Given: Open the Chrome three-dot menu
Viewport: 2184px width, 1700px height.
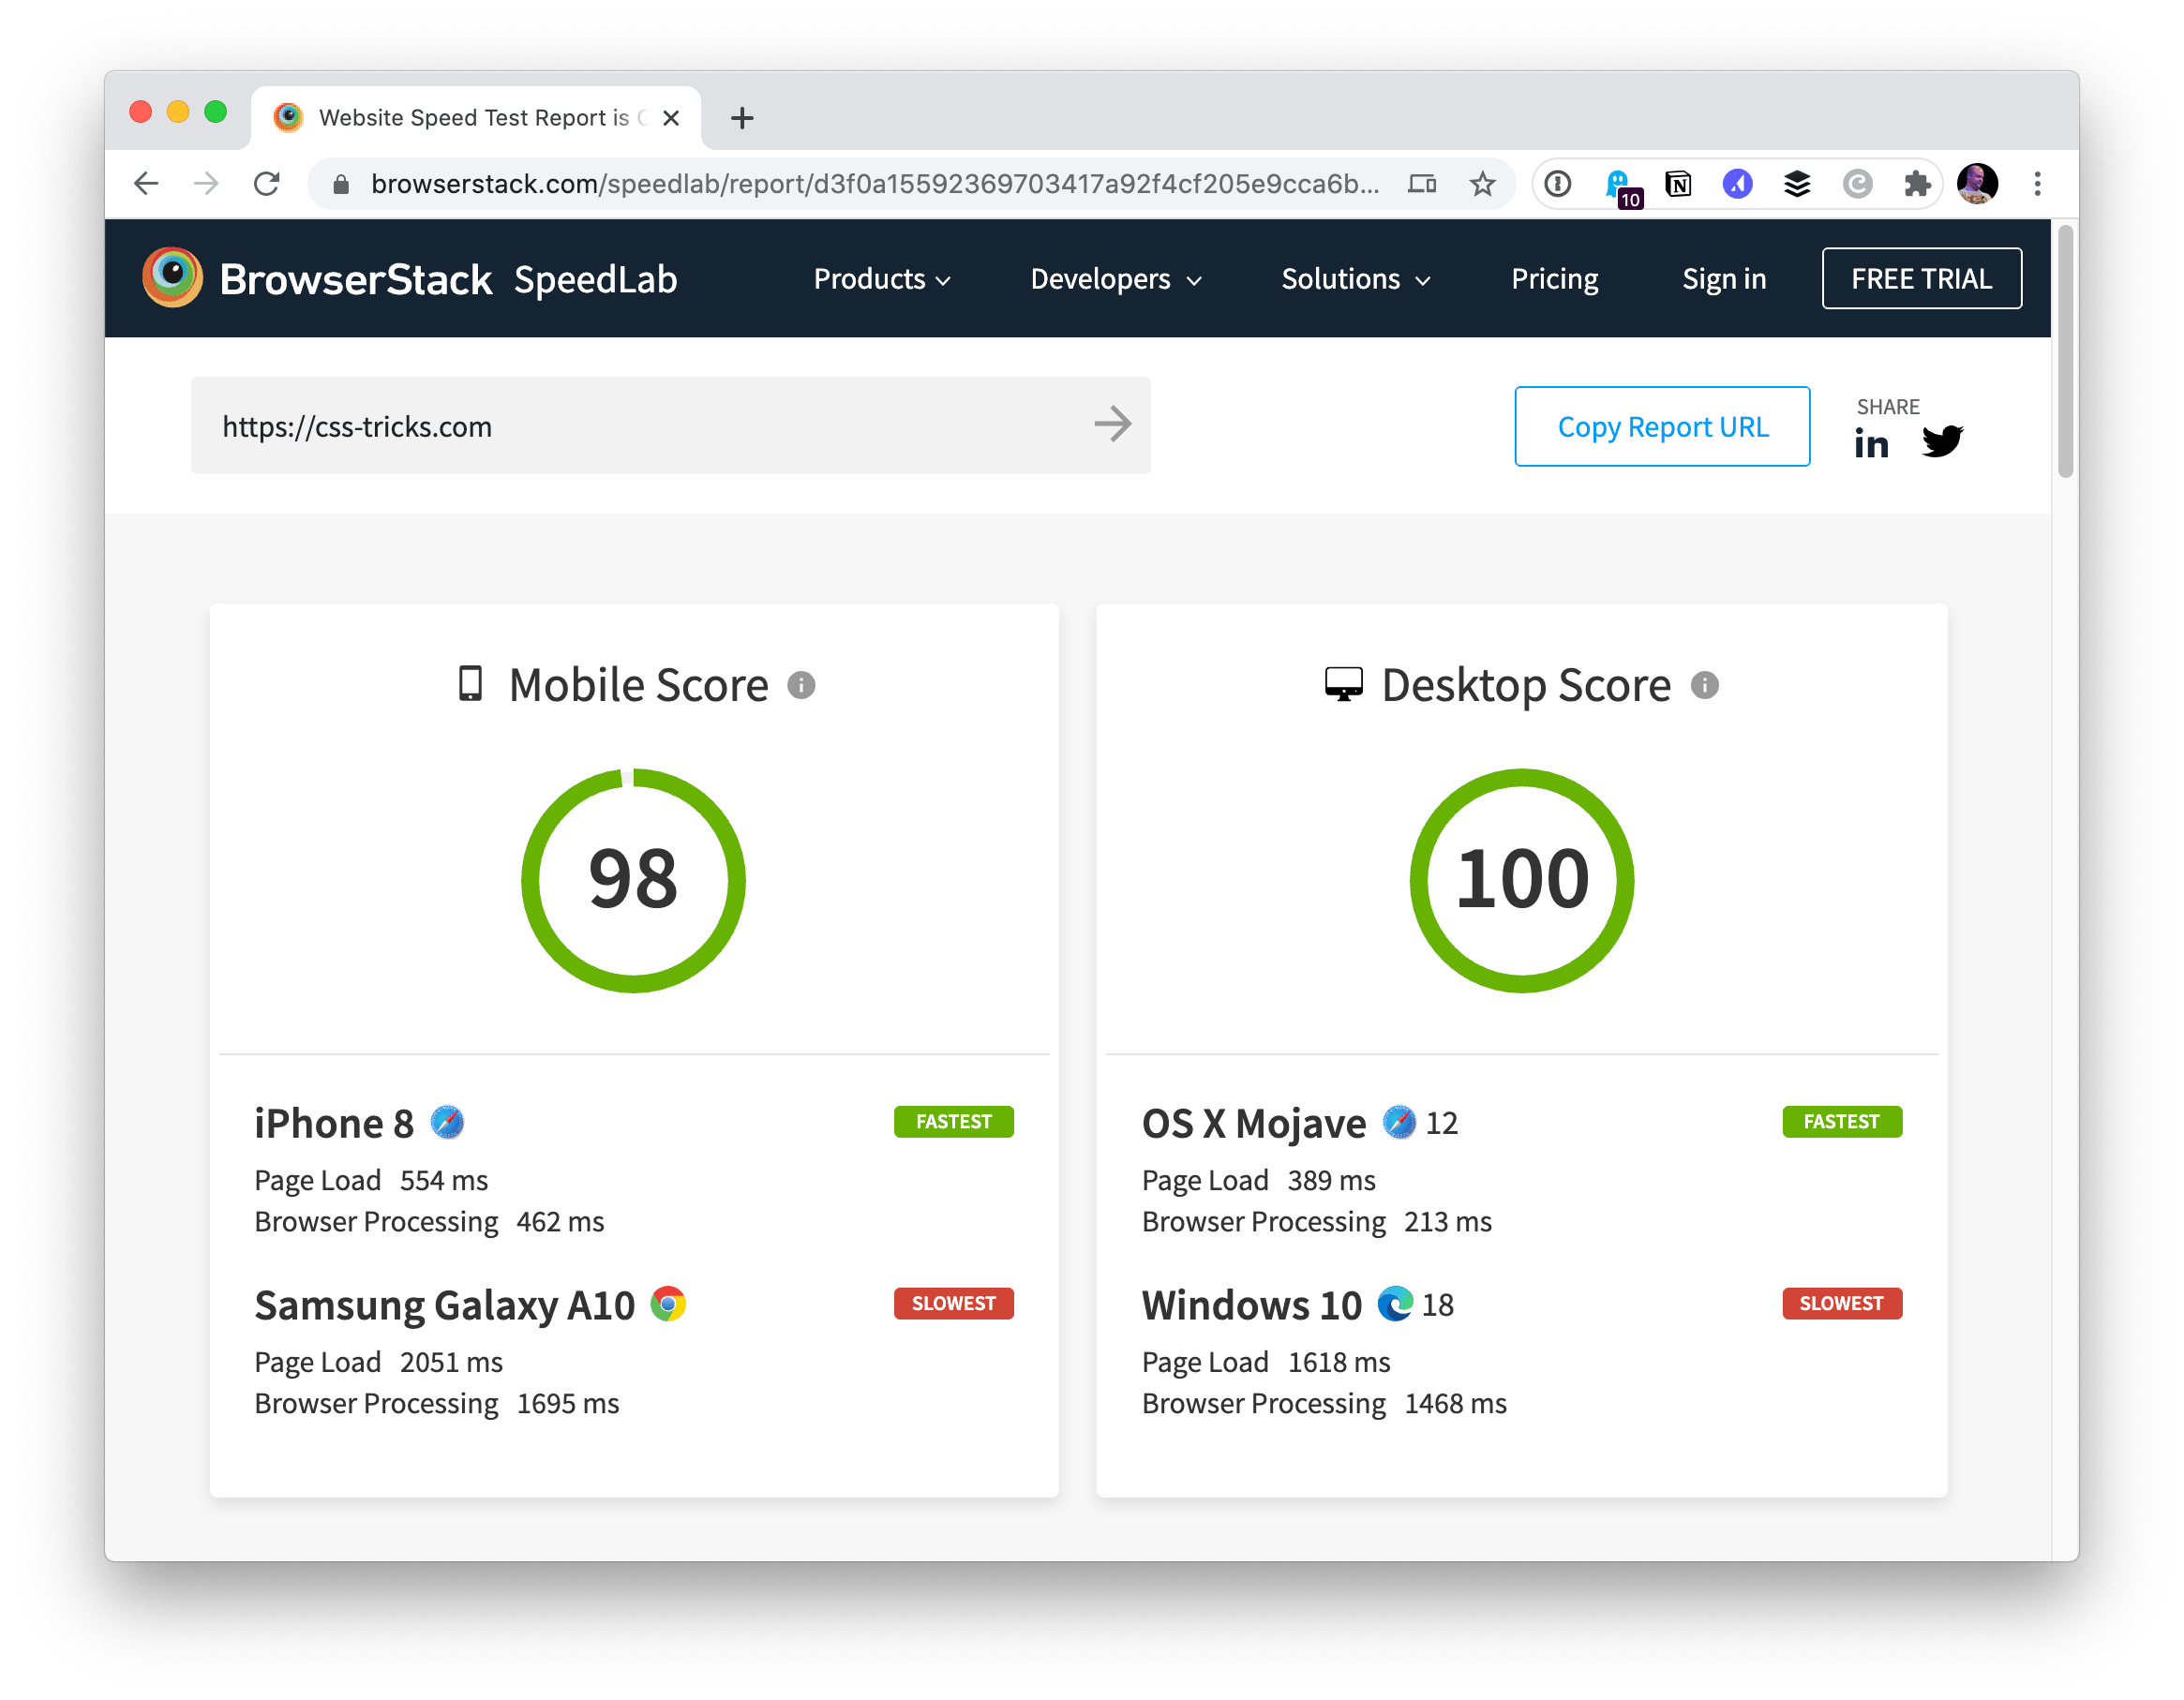Looking at the screenshot, I should click(x=2037, y=184).
